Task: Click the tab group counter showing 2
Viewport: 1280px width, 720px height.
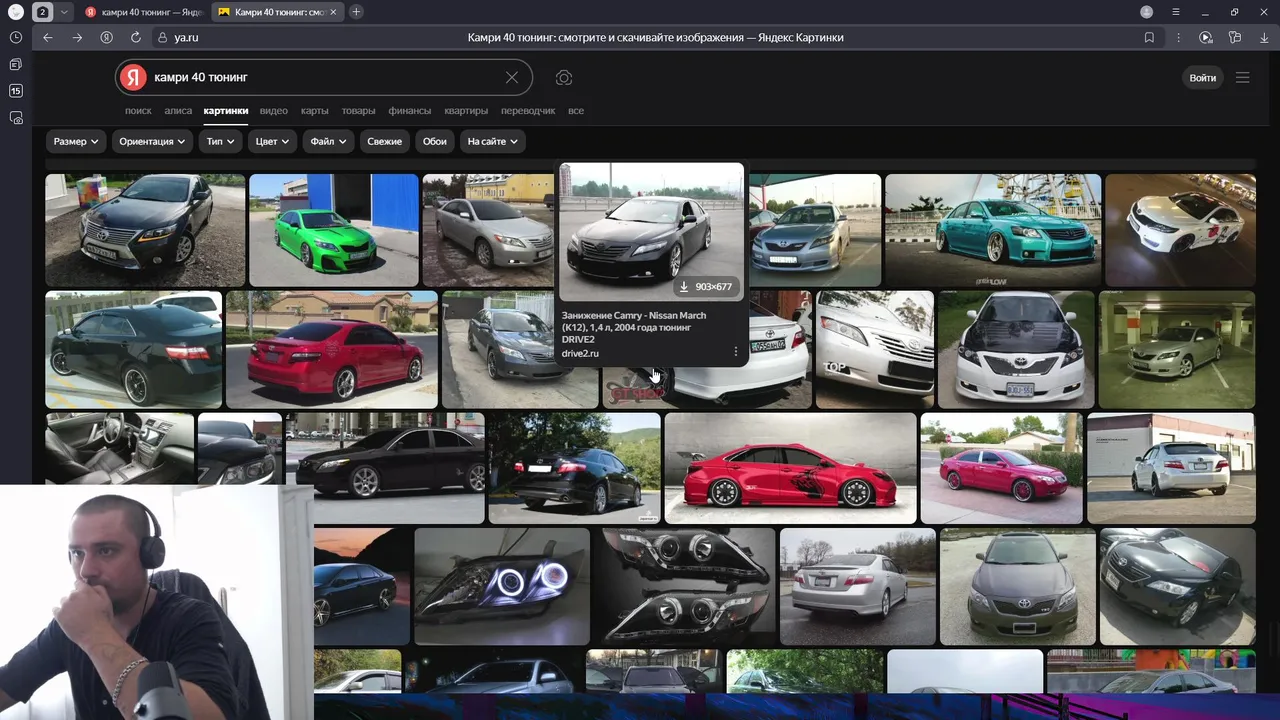Action: click(x=43, y=12)
